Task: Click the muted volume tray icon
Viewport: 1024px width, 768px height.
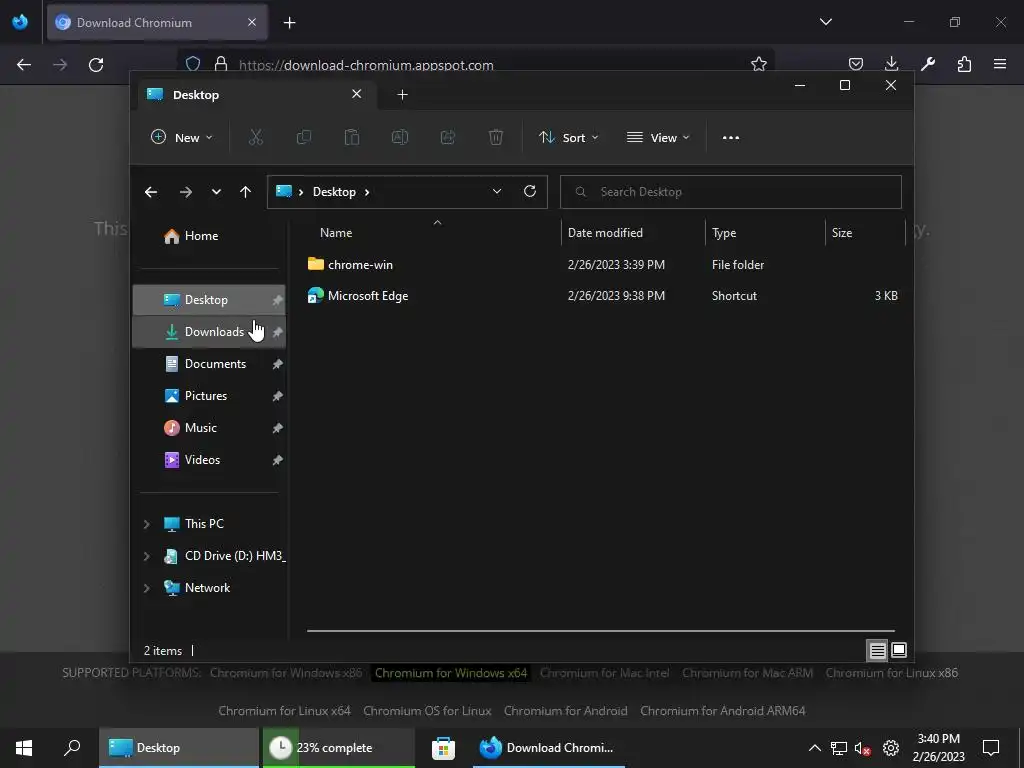Action: (862, 748)
